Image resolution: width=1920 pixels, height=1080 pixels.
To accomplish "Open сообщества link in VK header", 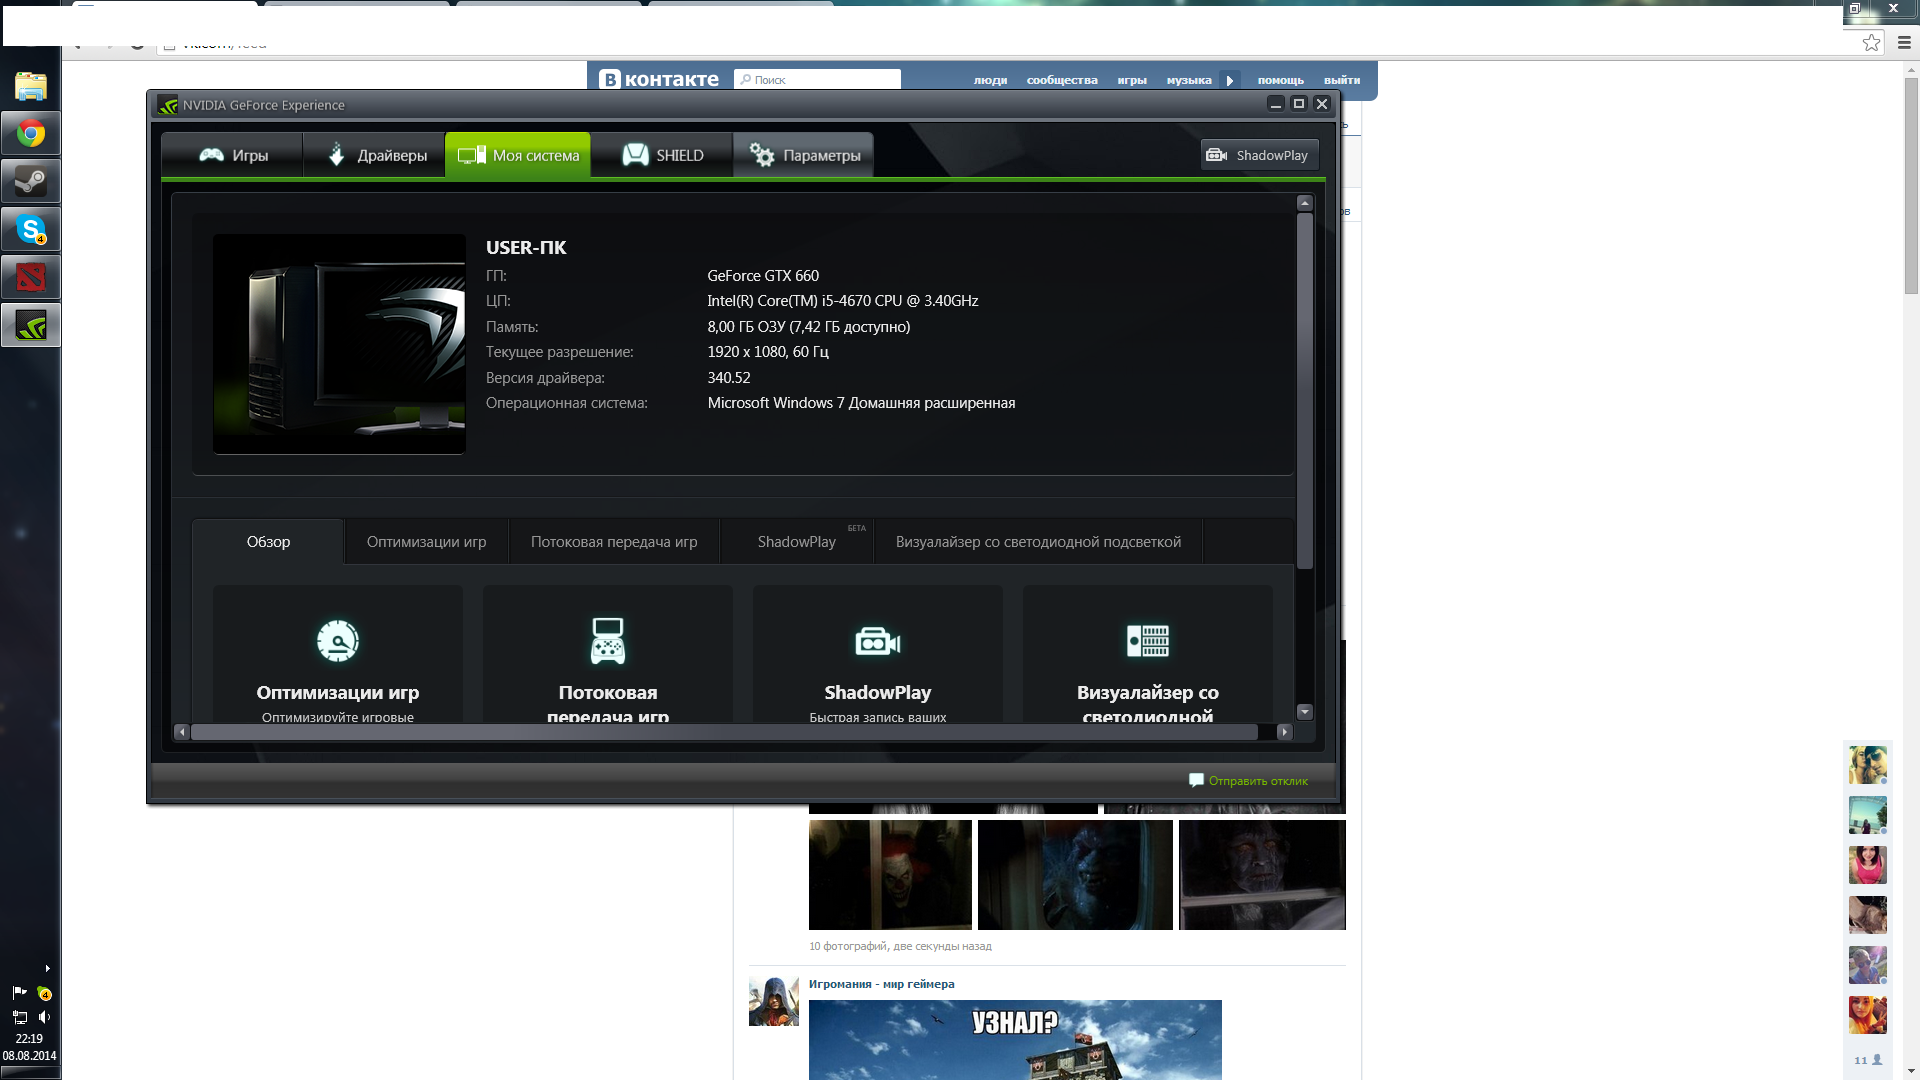I will click(1062, 81).
